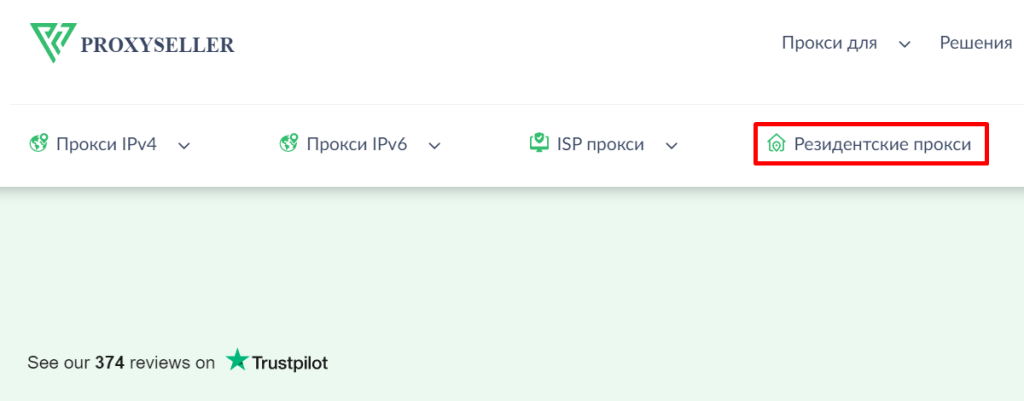Click the green Proxyseller triangle logo icon
The width and height of the screenshot is (1024, 401).
pyautogui.click(x=53, y=42)
